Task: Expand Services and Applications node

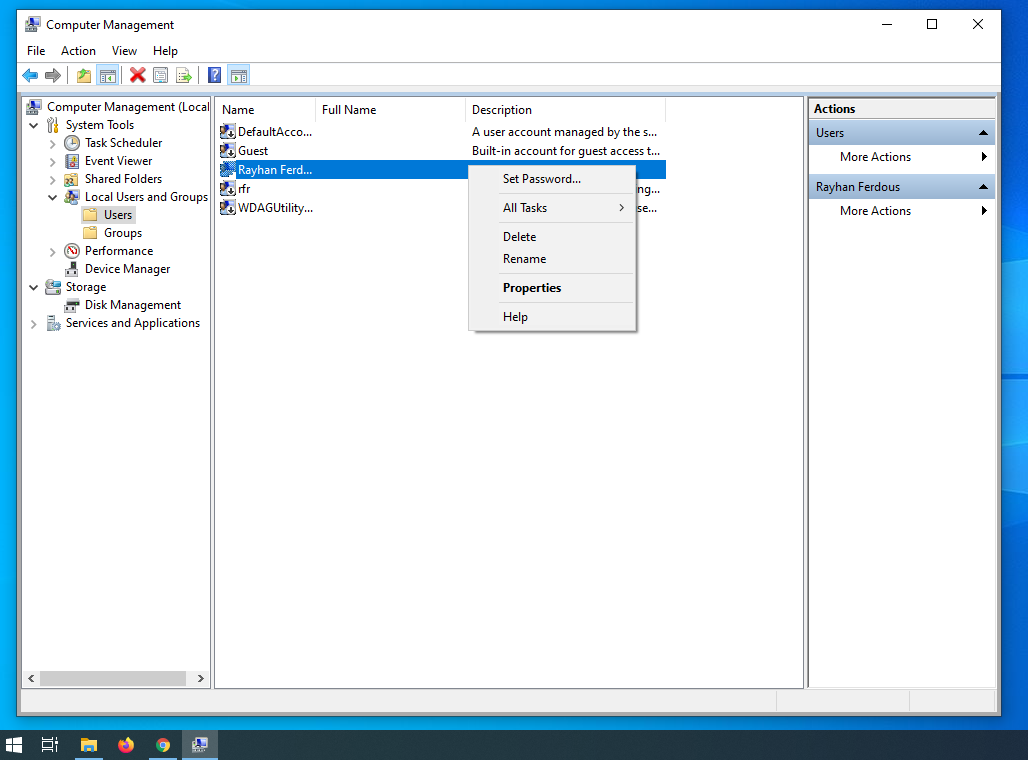Action: tap(34, 323)
